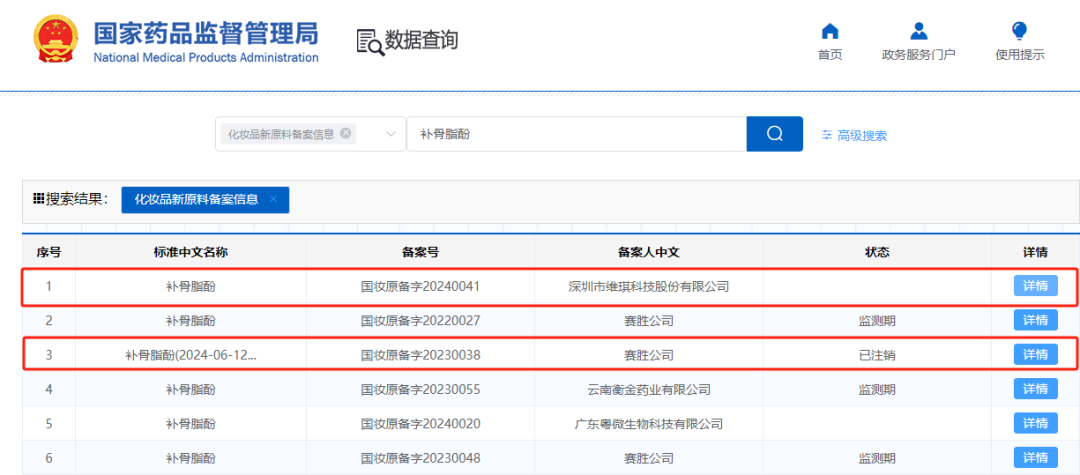Click the 使用提示 label
Viewport: 1080px width, 475px height.
[1020, 55]
